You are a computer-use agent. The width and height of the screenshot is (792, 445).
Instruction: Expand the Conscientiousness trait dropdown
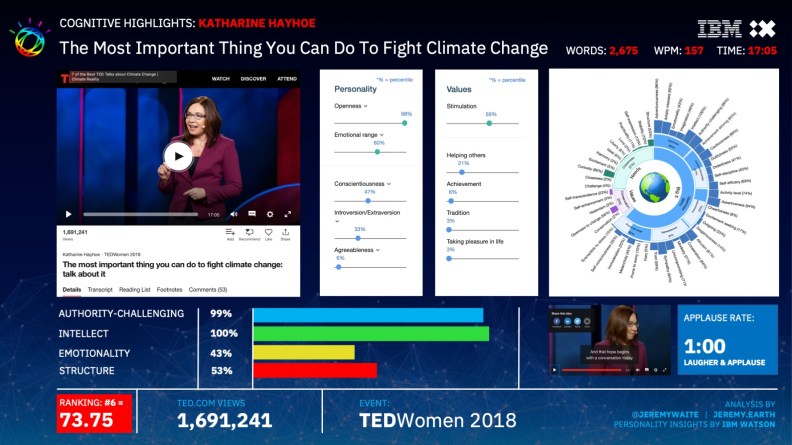[389, 183]
